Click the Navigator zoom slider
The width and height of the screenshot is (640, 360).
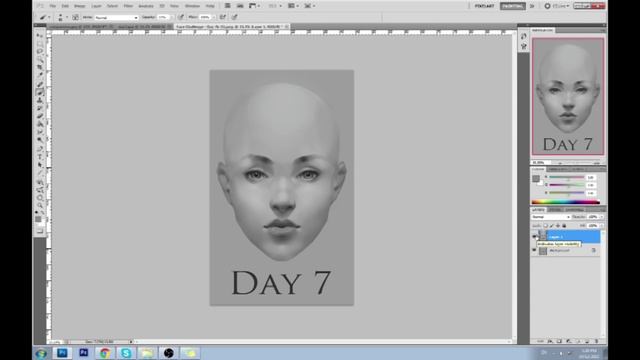click(575, 162)
